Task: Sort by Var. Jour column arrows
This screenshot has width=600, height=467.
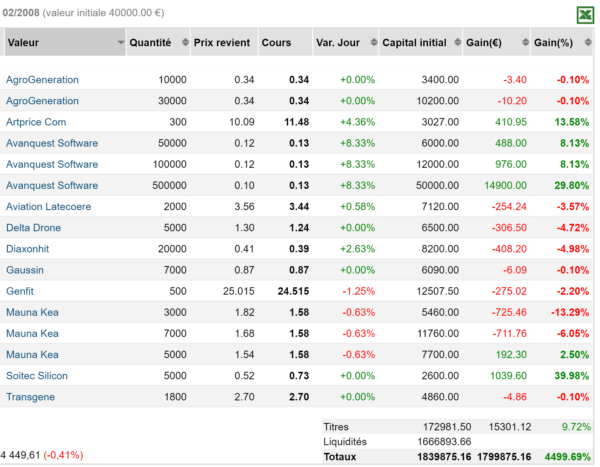Action: pyautogui.click(x=374, y=42)
